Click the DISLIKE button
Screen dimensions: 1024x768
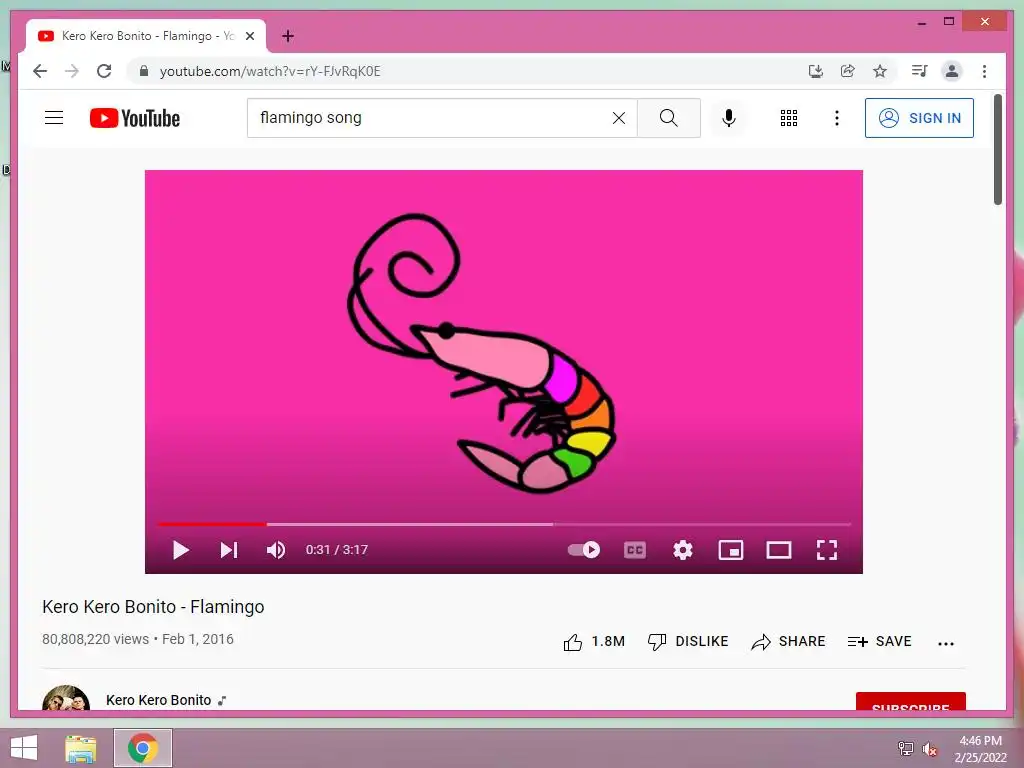(x=688, y=642)
